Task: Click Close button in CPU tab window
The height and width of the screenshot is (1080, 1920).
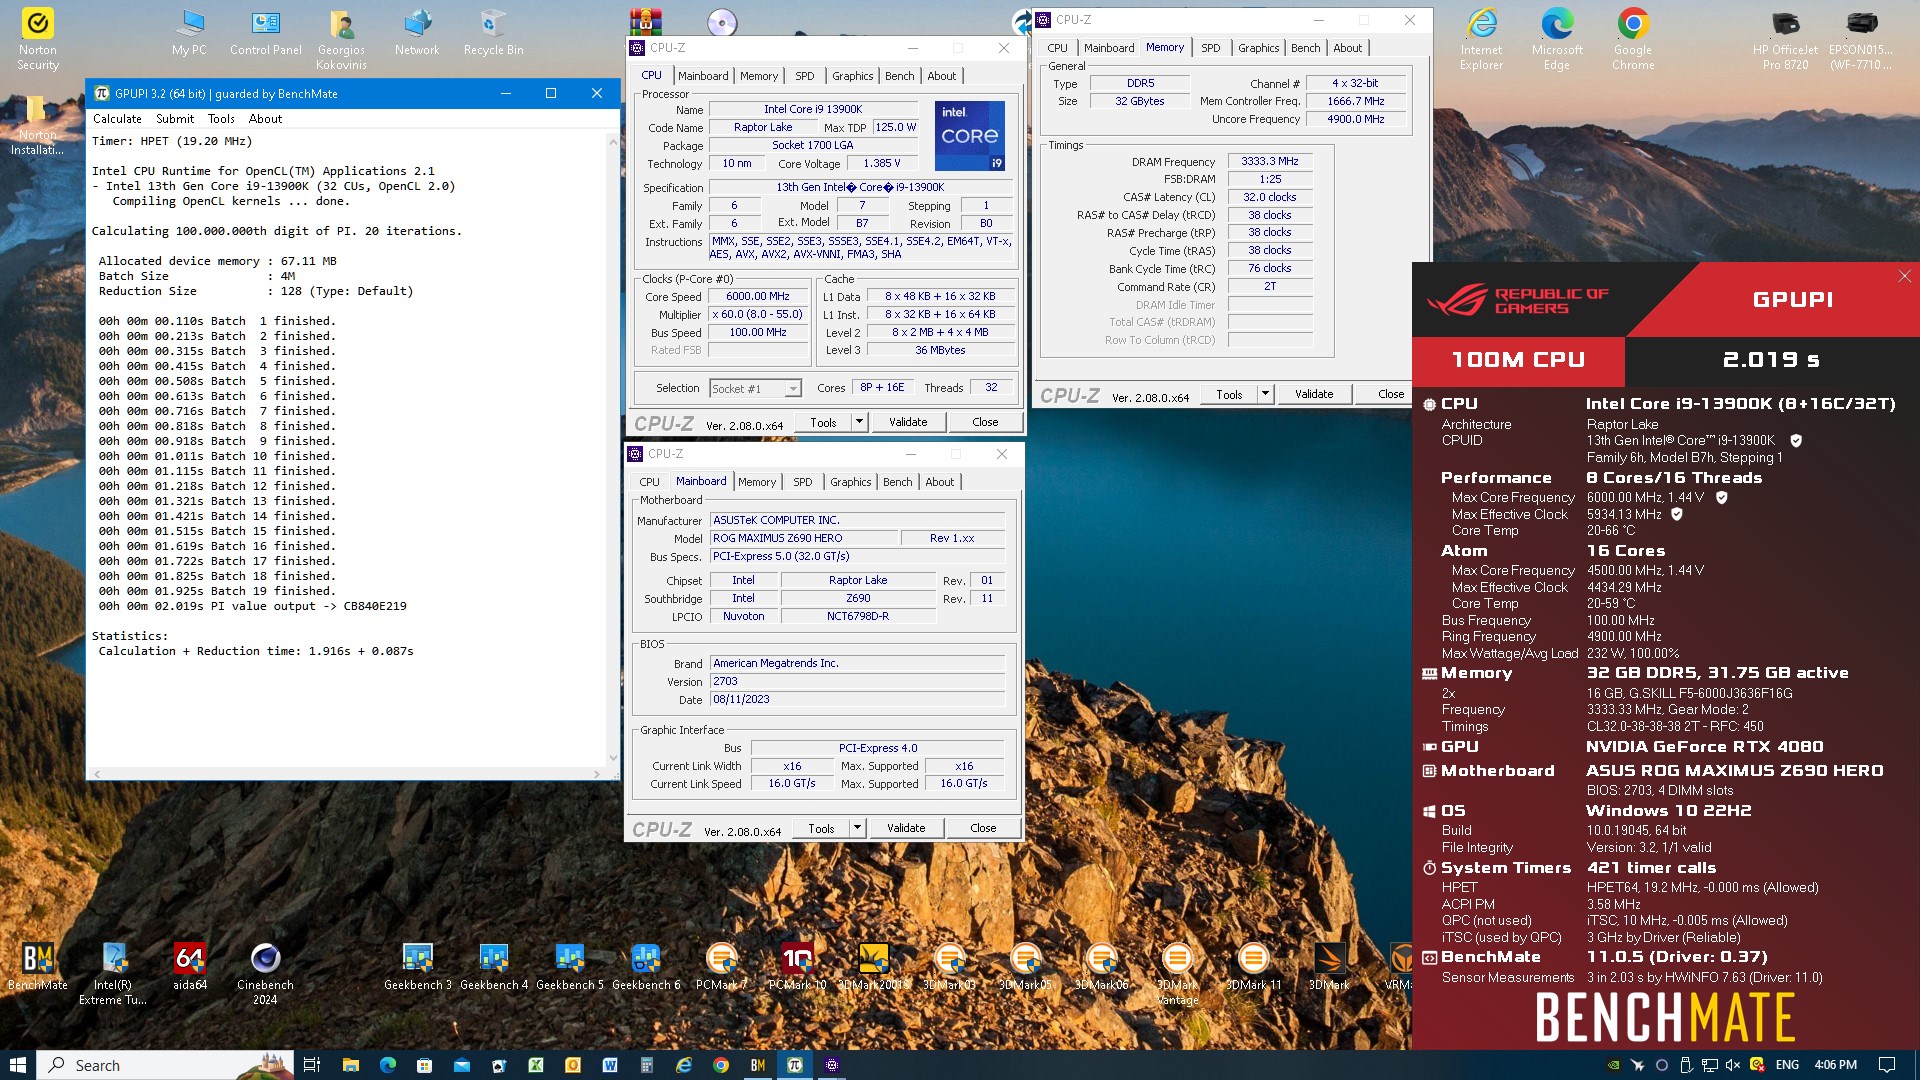Action: click(x=985, y=422)
